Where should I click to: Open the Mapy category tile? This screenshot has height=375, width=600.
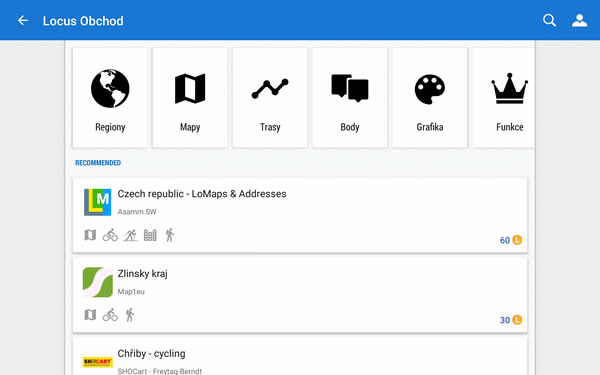[x=190, y=98]
